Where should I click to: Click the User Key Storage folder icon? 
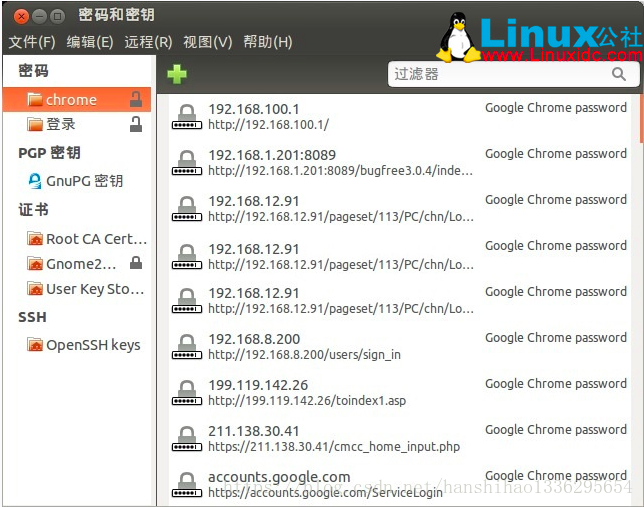tap(35, 288)
